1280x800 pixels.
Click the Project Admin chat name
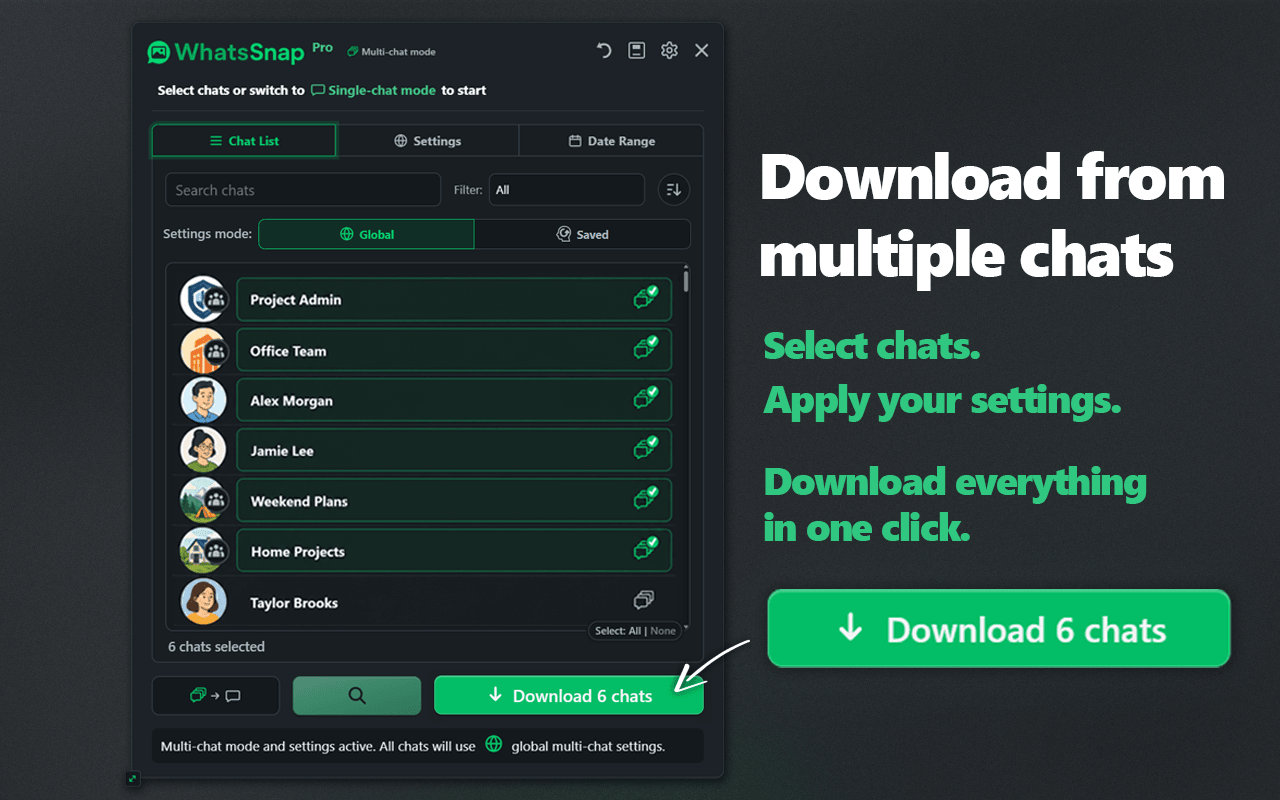point(295,300)
